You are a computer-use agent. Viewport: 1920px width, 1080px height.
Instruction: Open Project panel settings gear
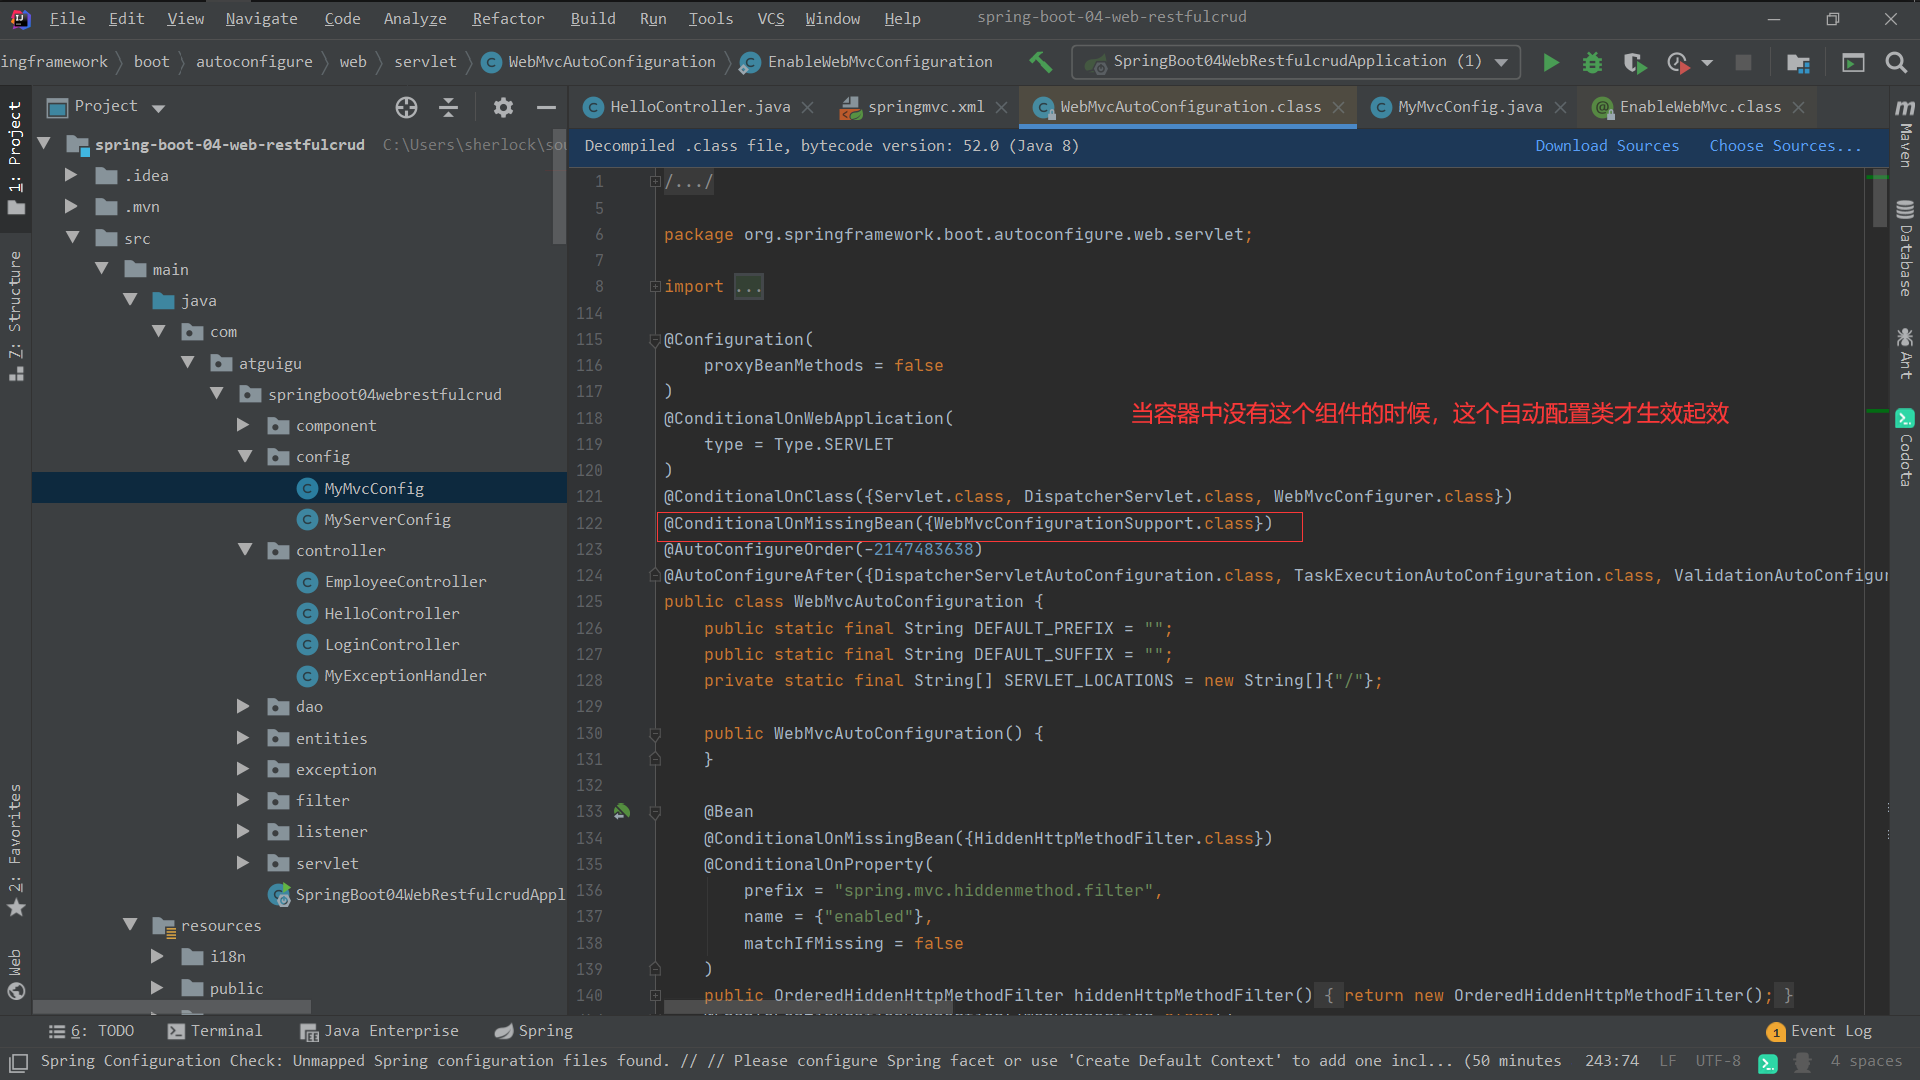[503, 107]
